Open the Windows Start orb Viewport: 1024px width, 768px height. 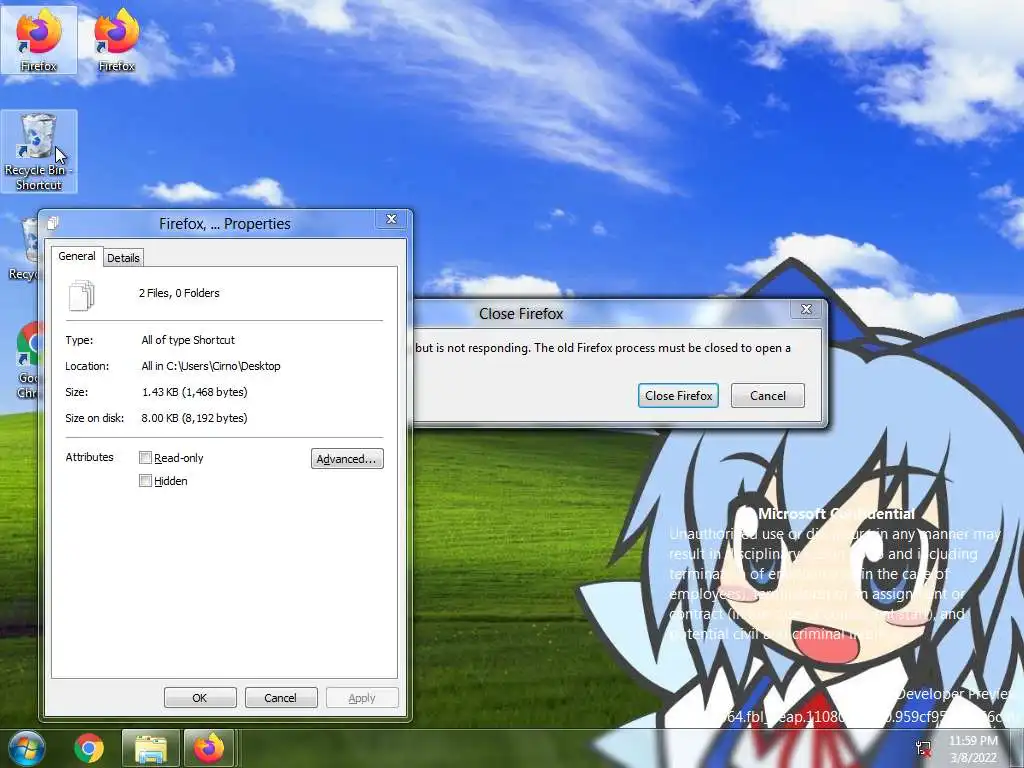coord(26,748)
